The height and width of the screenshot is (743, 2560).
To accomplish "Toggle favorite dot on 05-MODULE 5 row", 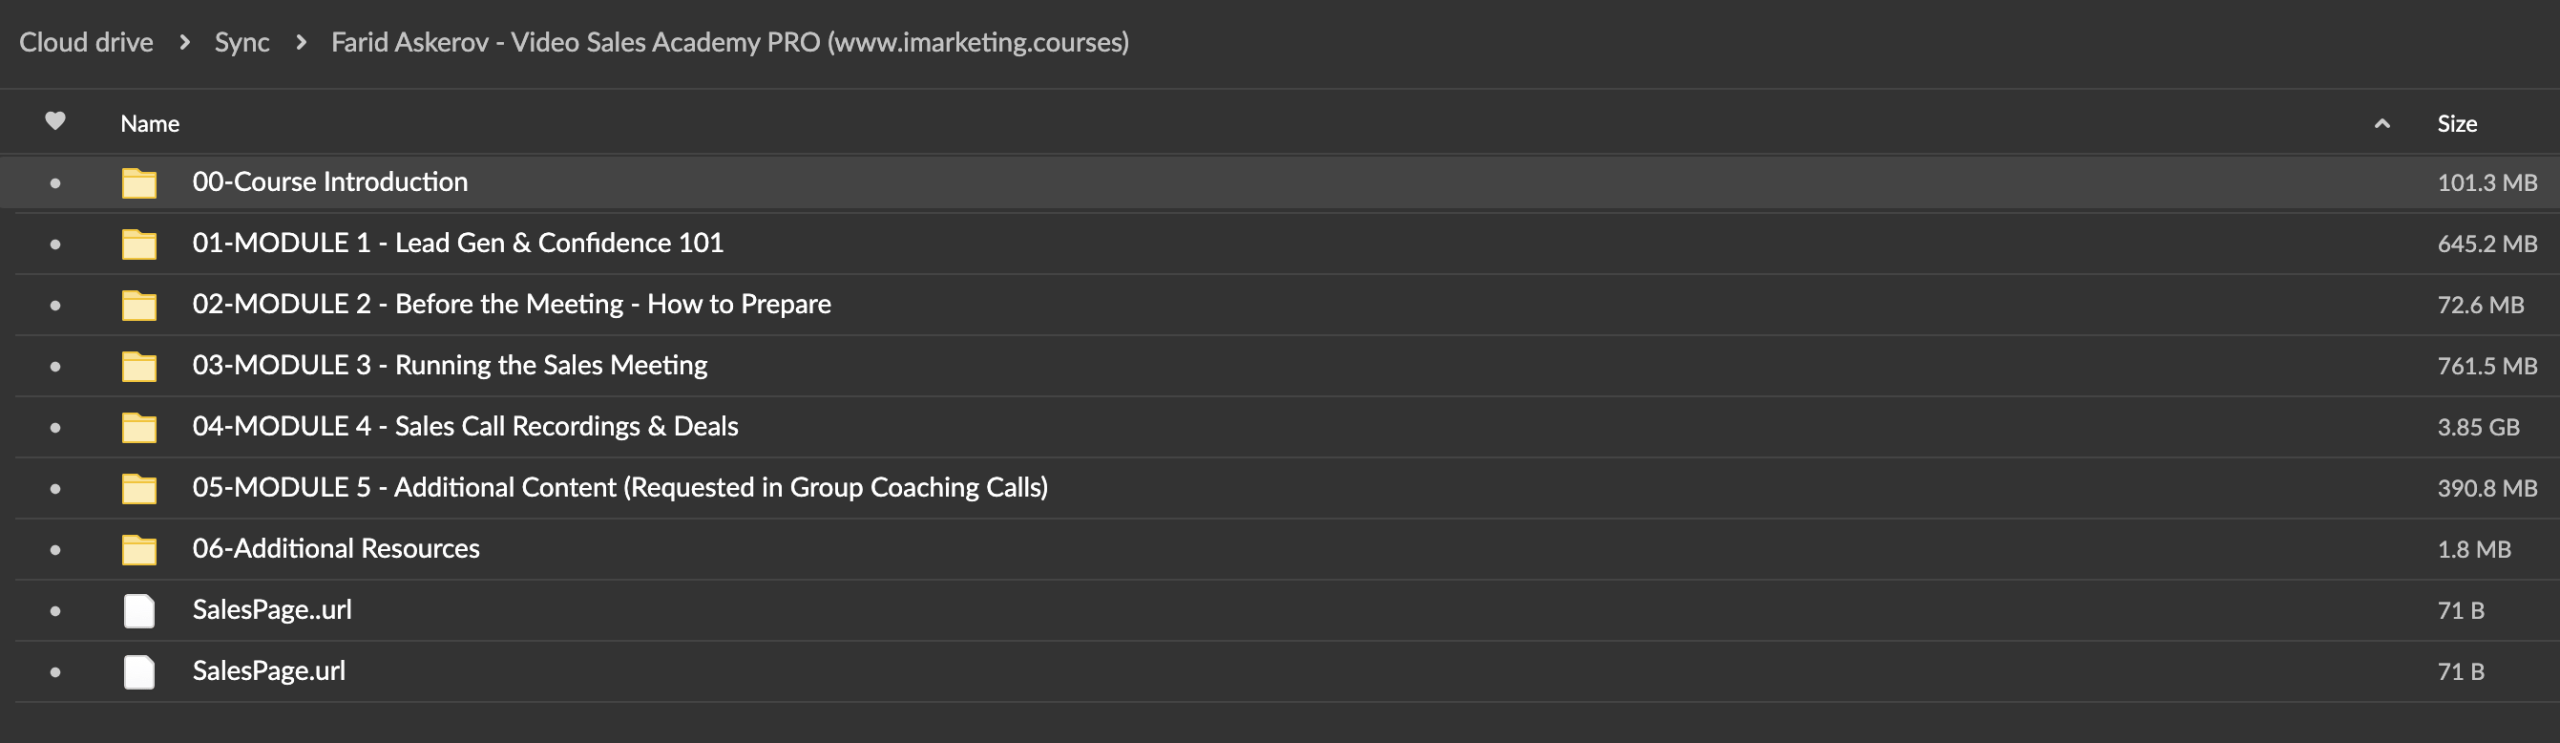I will [55, 488].
